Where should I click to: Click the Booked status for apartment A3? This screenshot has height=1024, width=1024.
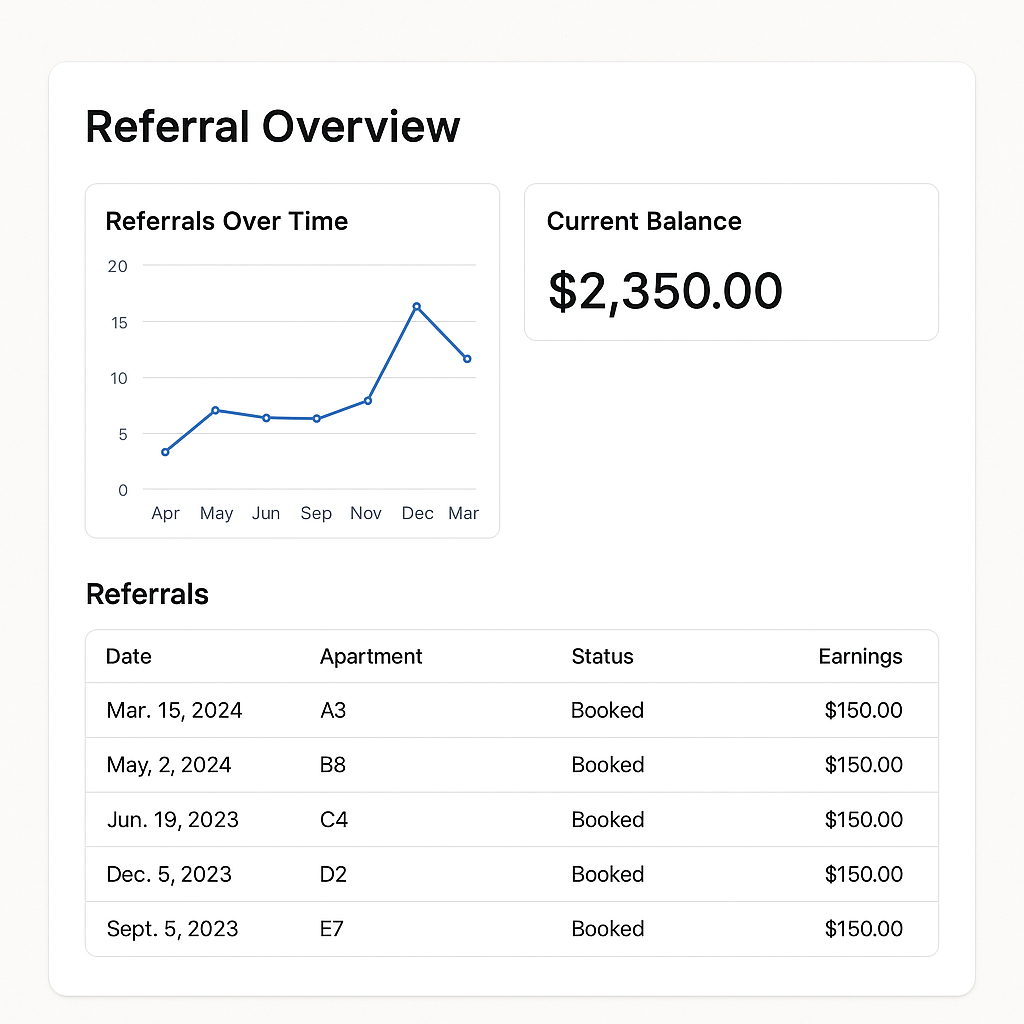[607, 711]
